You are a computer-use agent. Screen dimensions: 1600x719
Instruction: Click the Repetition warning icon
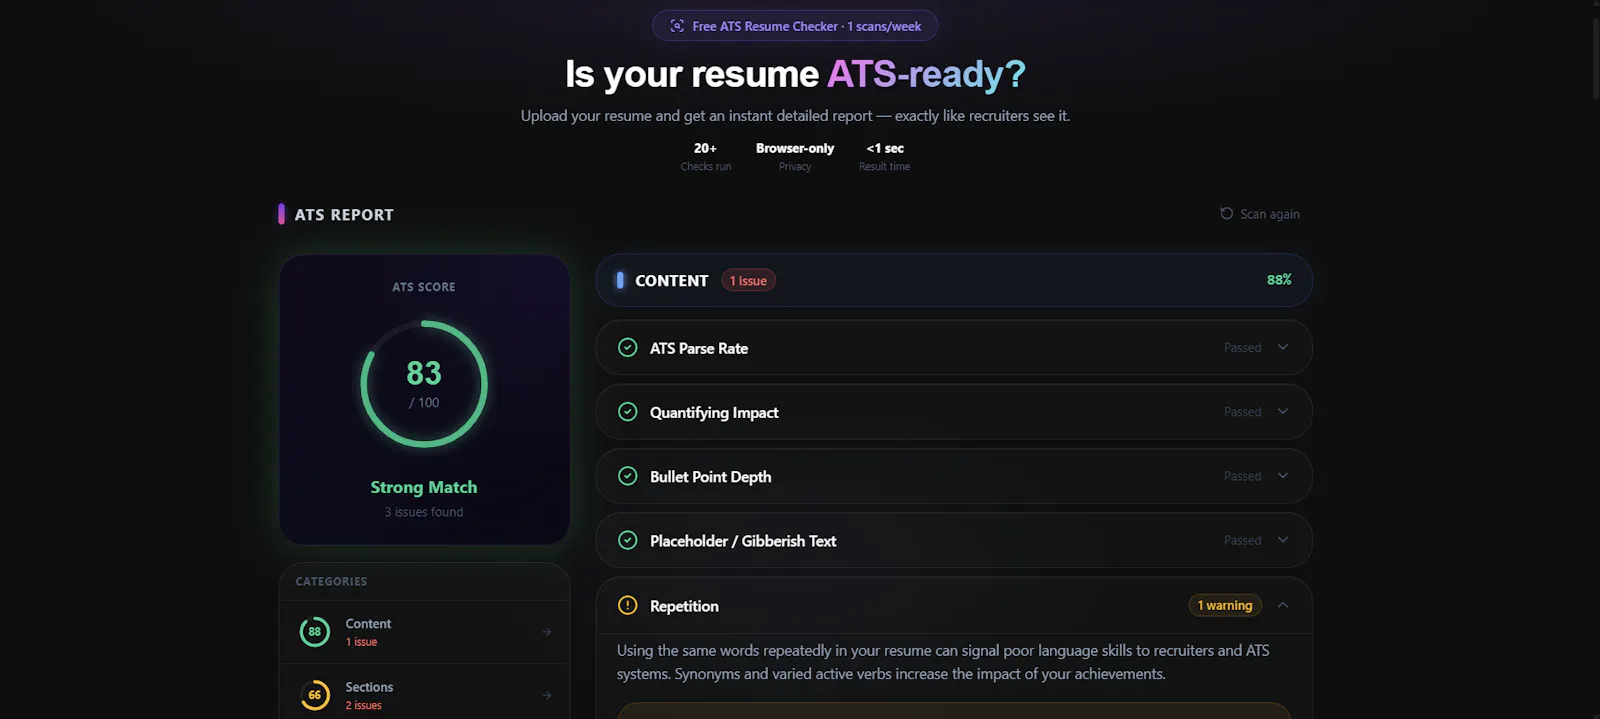coord(628,605)
